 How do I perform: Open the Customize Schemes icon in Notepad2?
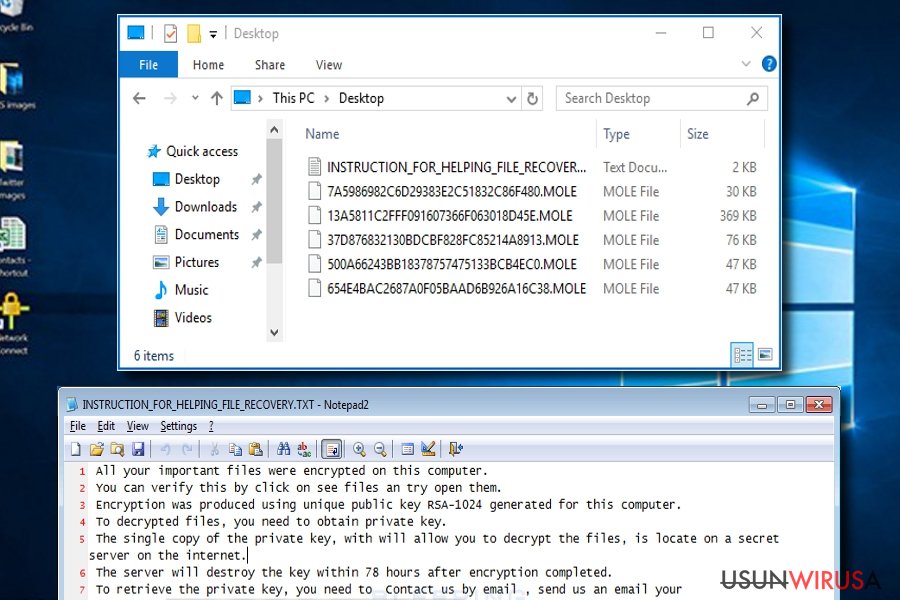click(428, 449)
